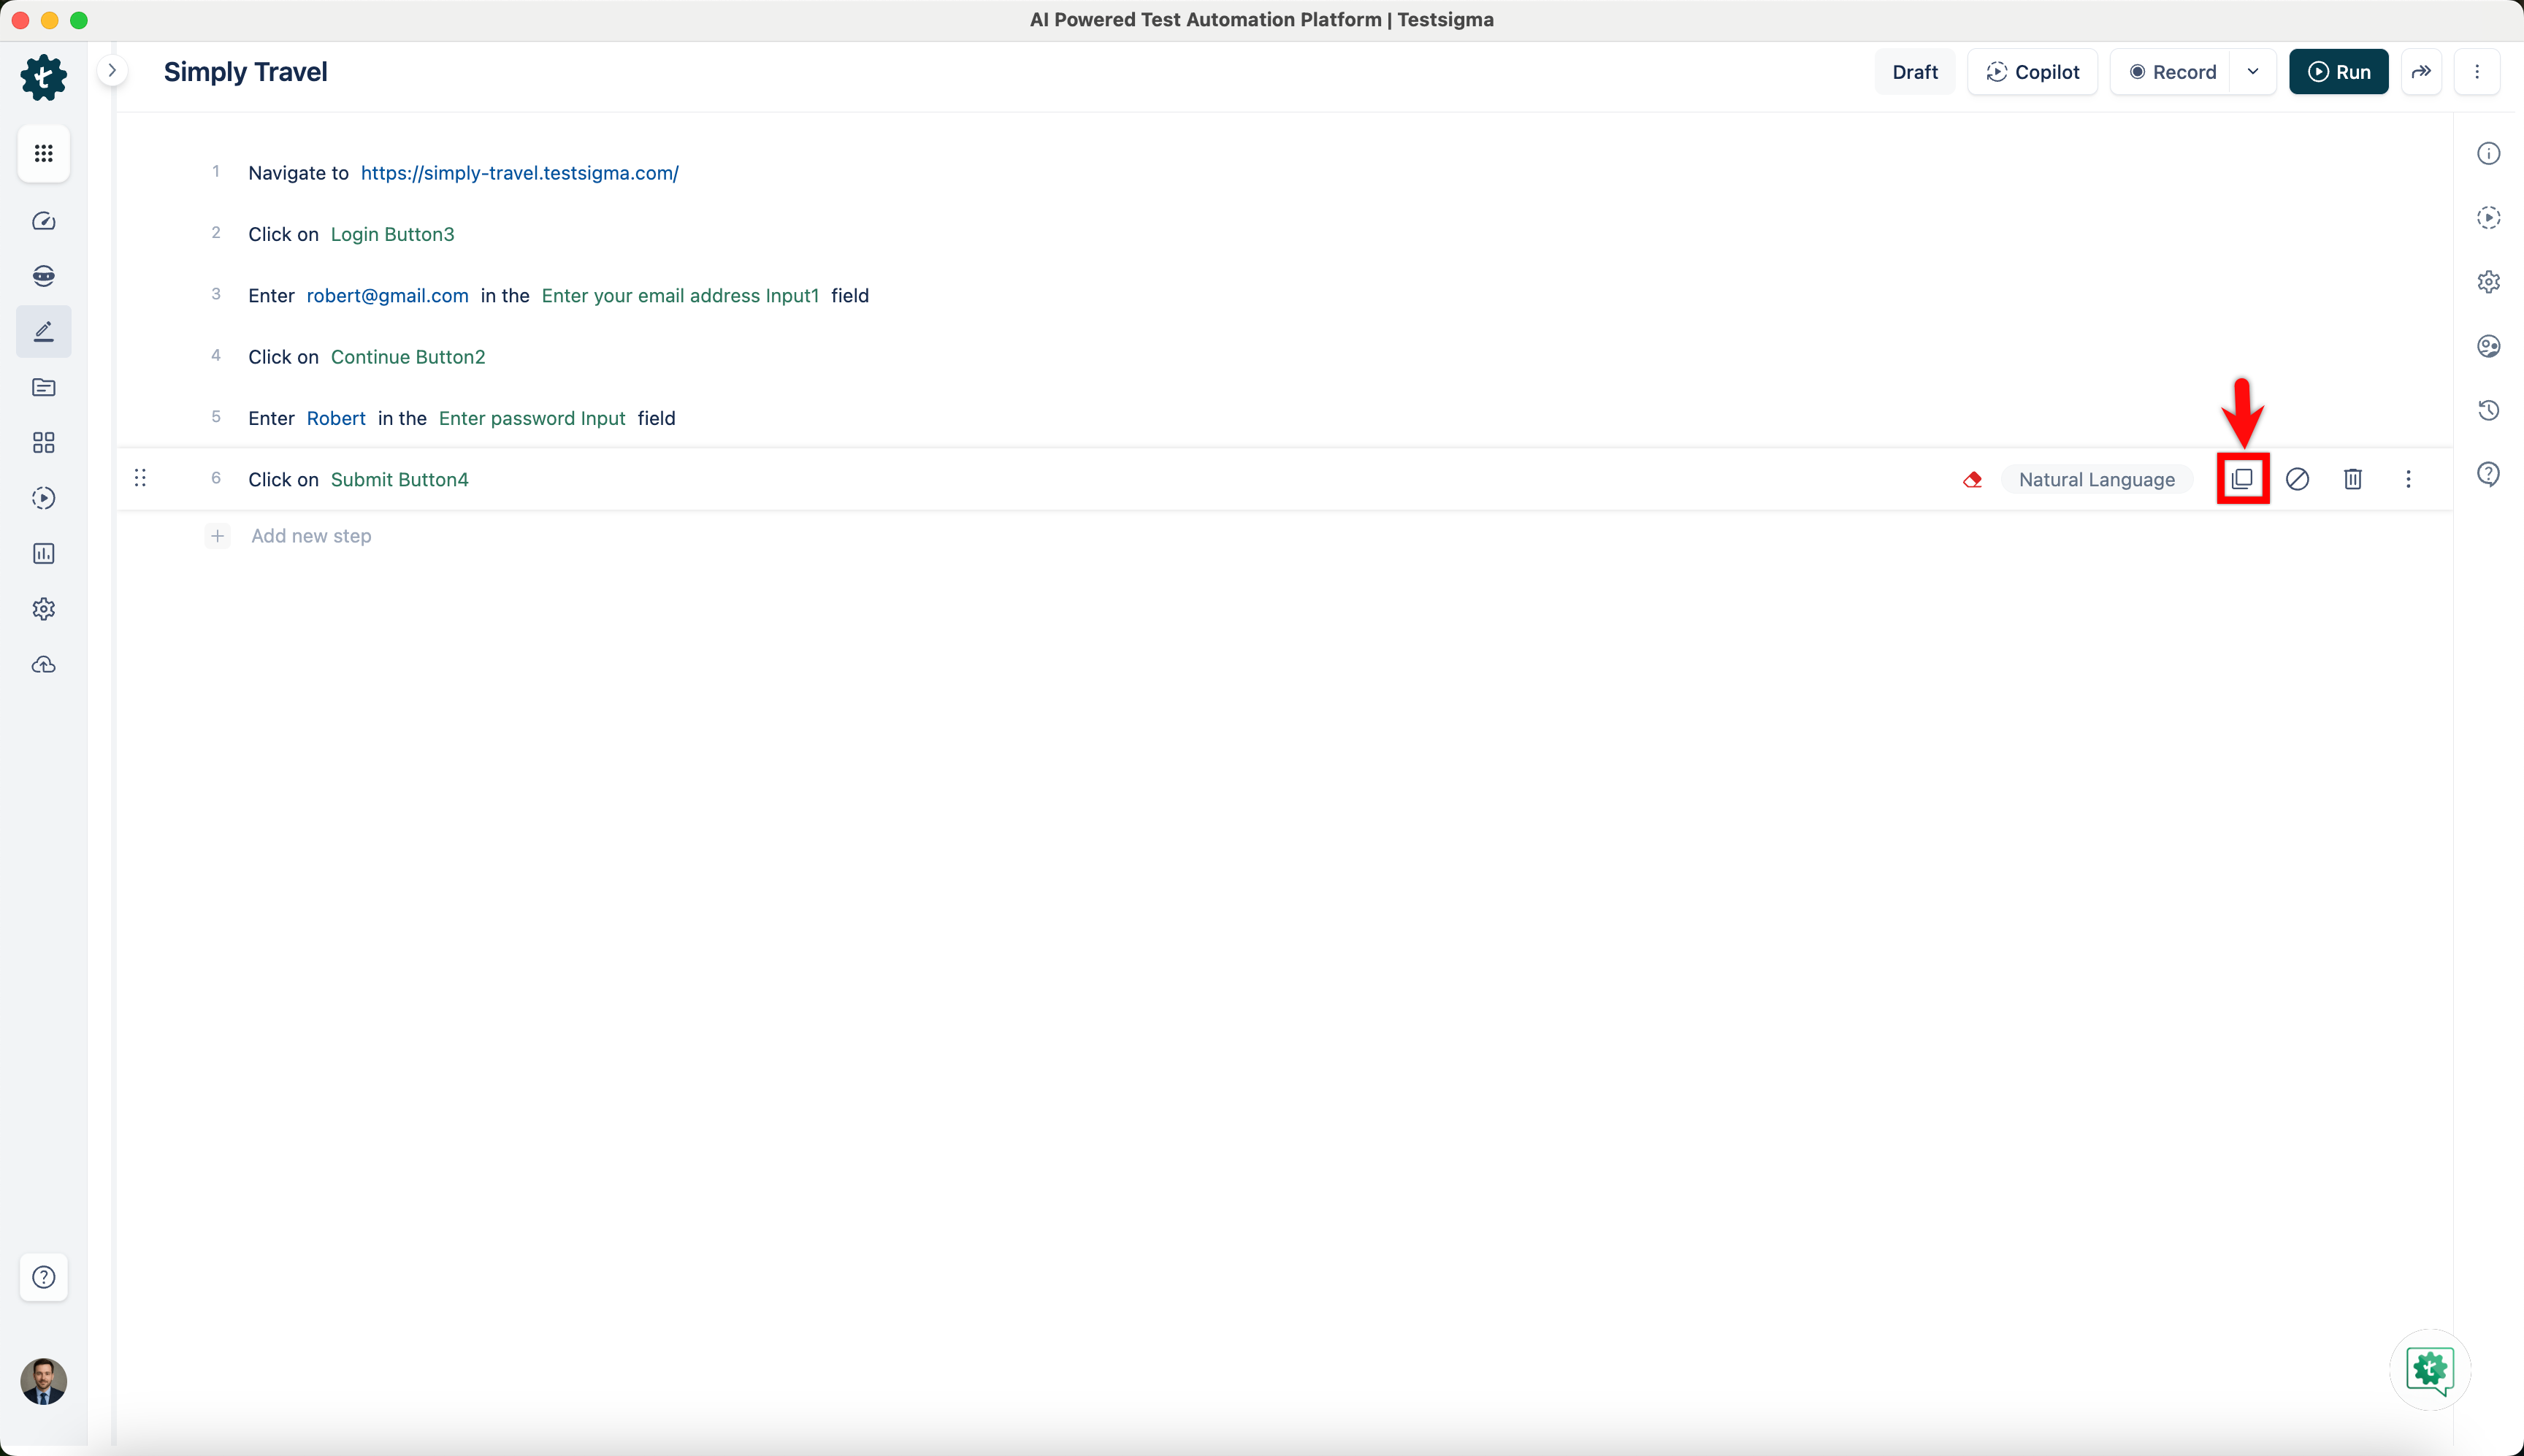2524x1456 pixels.
Task: Open top-right more options kebab menu
Action: tap(2476, 72)
